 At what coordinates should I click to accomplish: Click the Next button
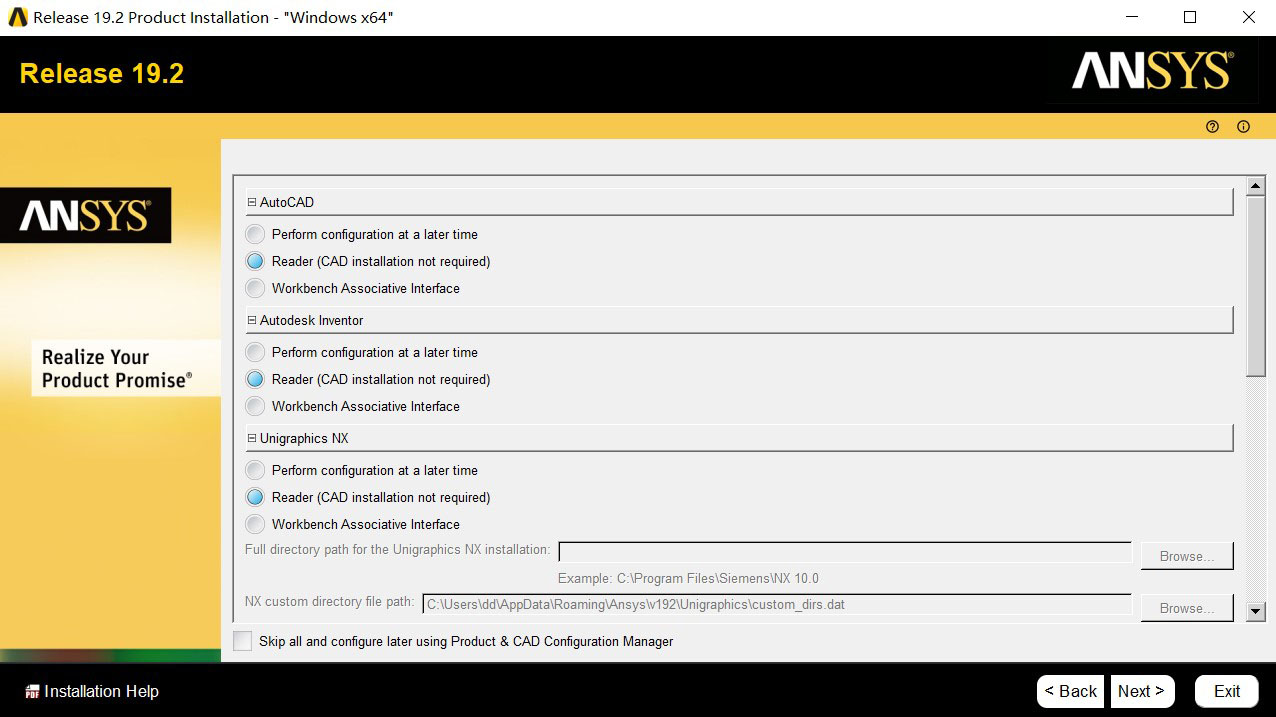1141,691
